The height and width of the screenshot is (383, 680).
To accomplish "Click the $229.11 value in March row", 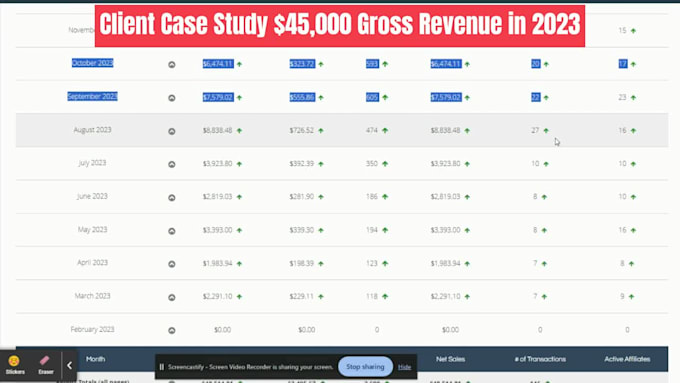I will (301, 296).
